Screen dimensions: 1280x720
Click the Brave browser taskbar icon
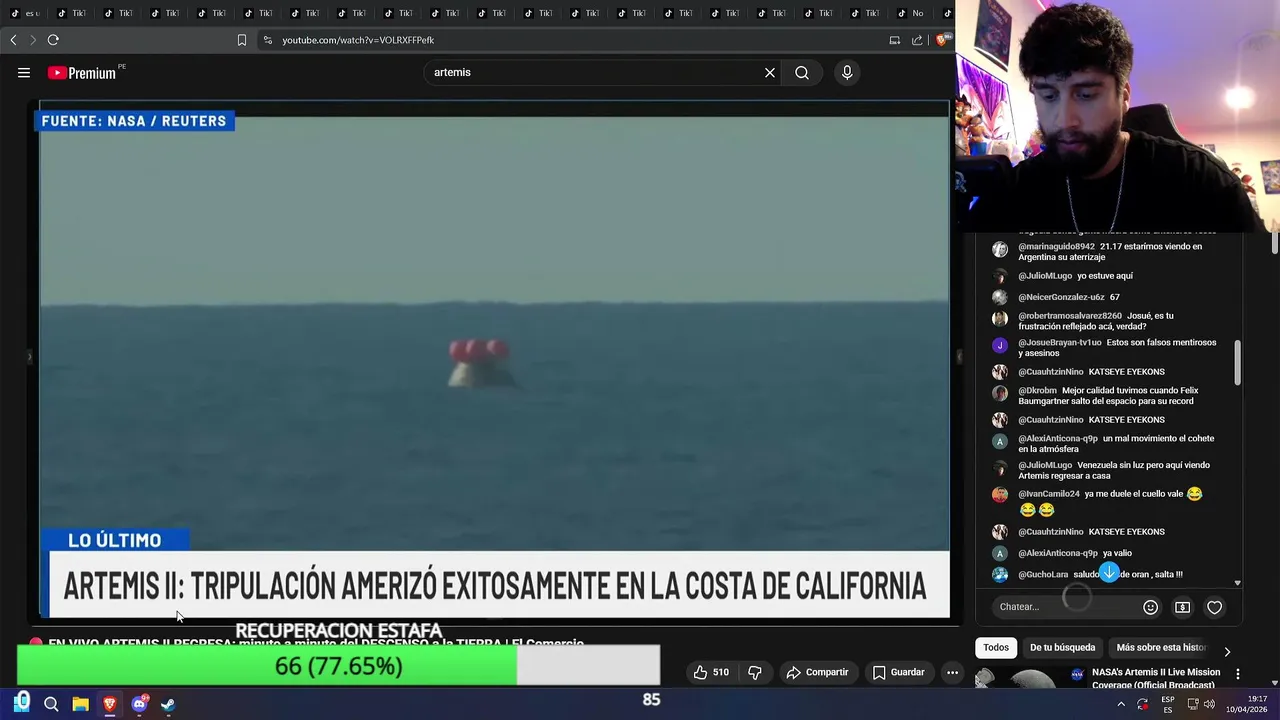pos(109,704)
